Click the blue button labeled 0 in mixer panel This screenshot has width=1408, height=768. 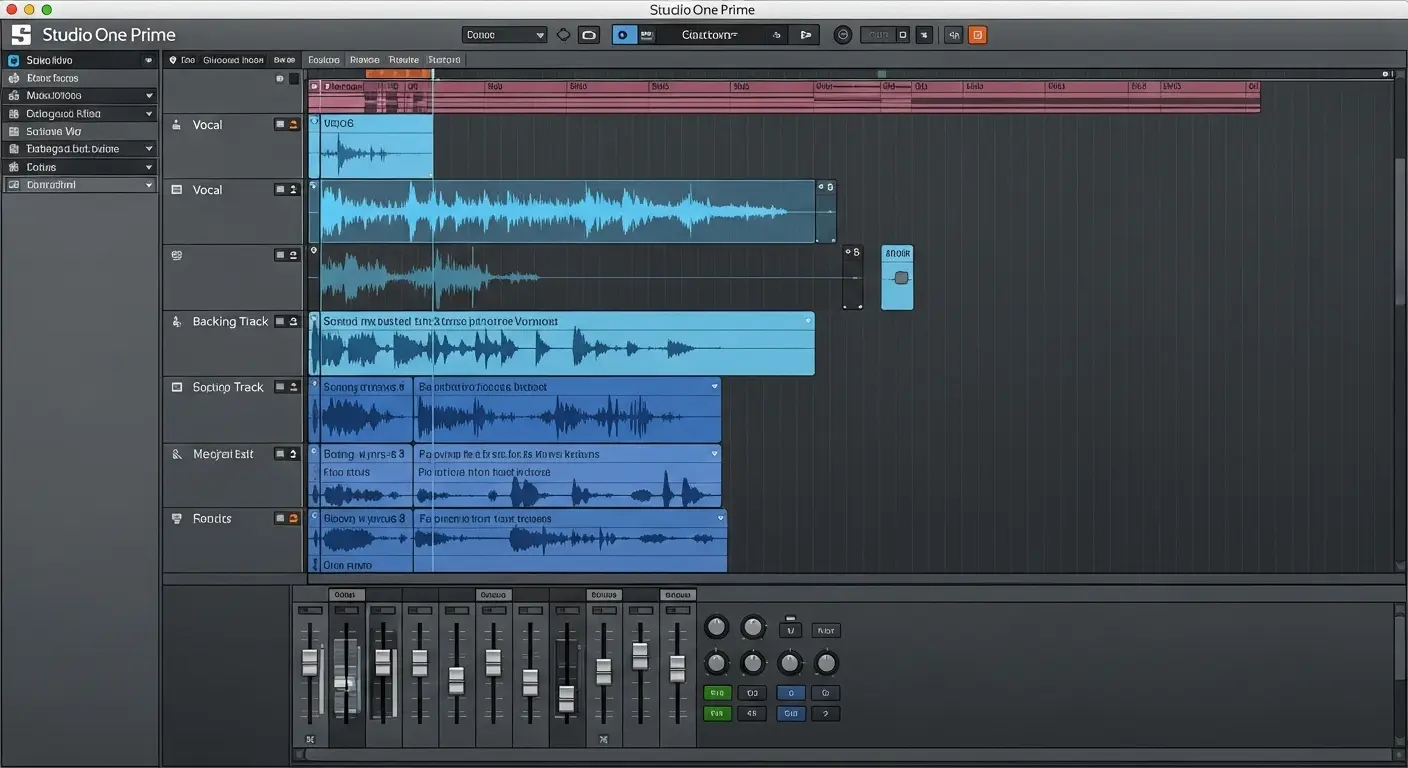[x=790, y=693]
